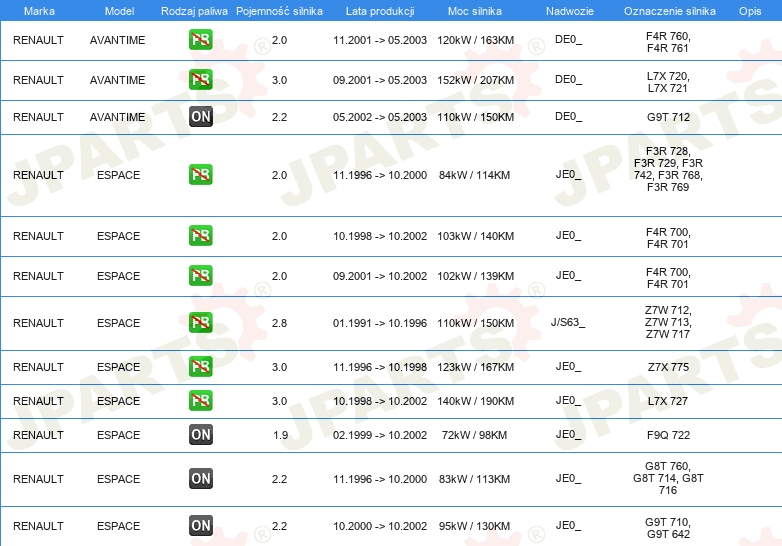
Task: Click the F9Q 722 engine code
Action: [x=668, y=435]
